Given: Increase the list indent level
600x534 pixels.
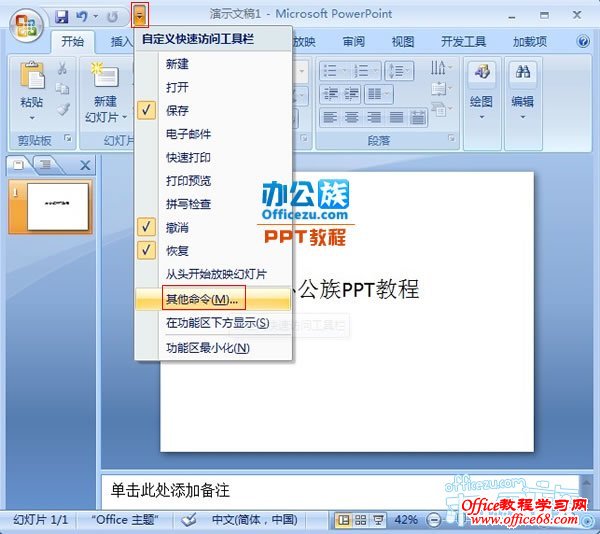Looking at the screenshot, I should point(351,94).
